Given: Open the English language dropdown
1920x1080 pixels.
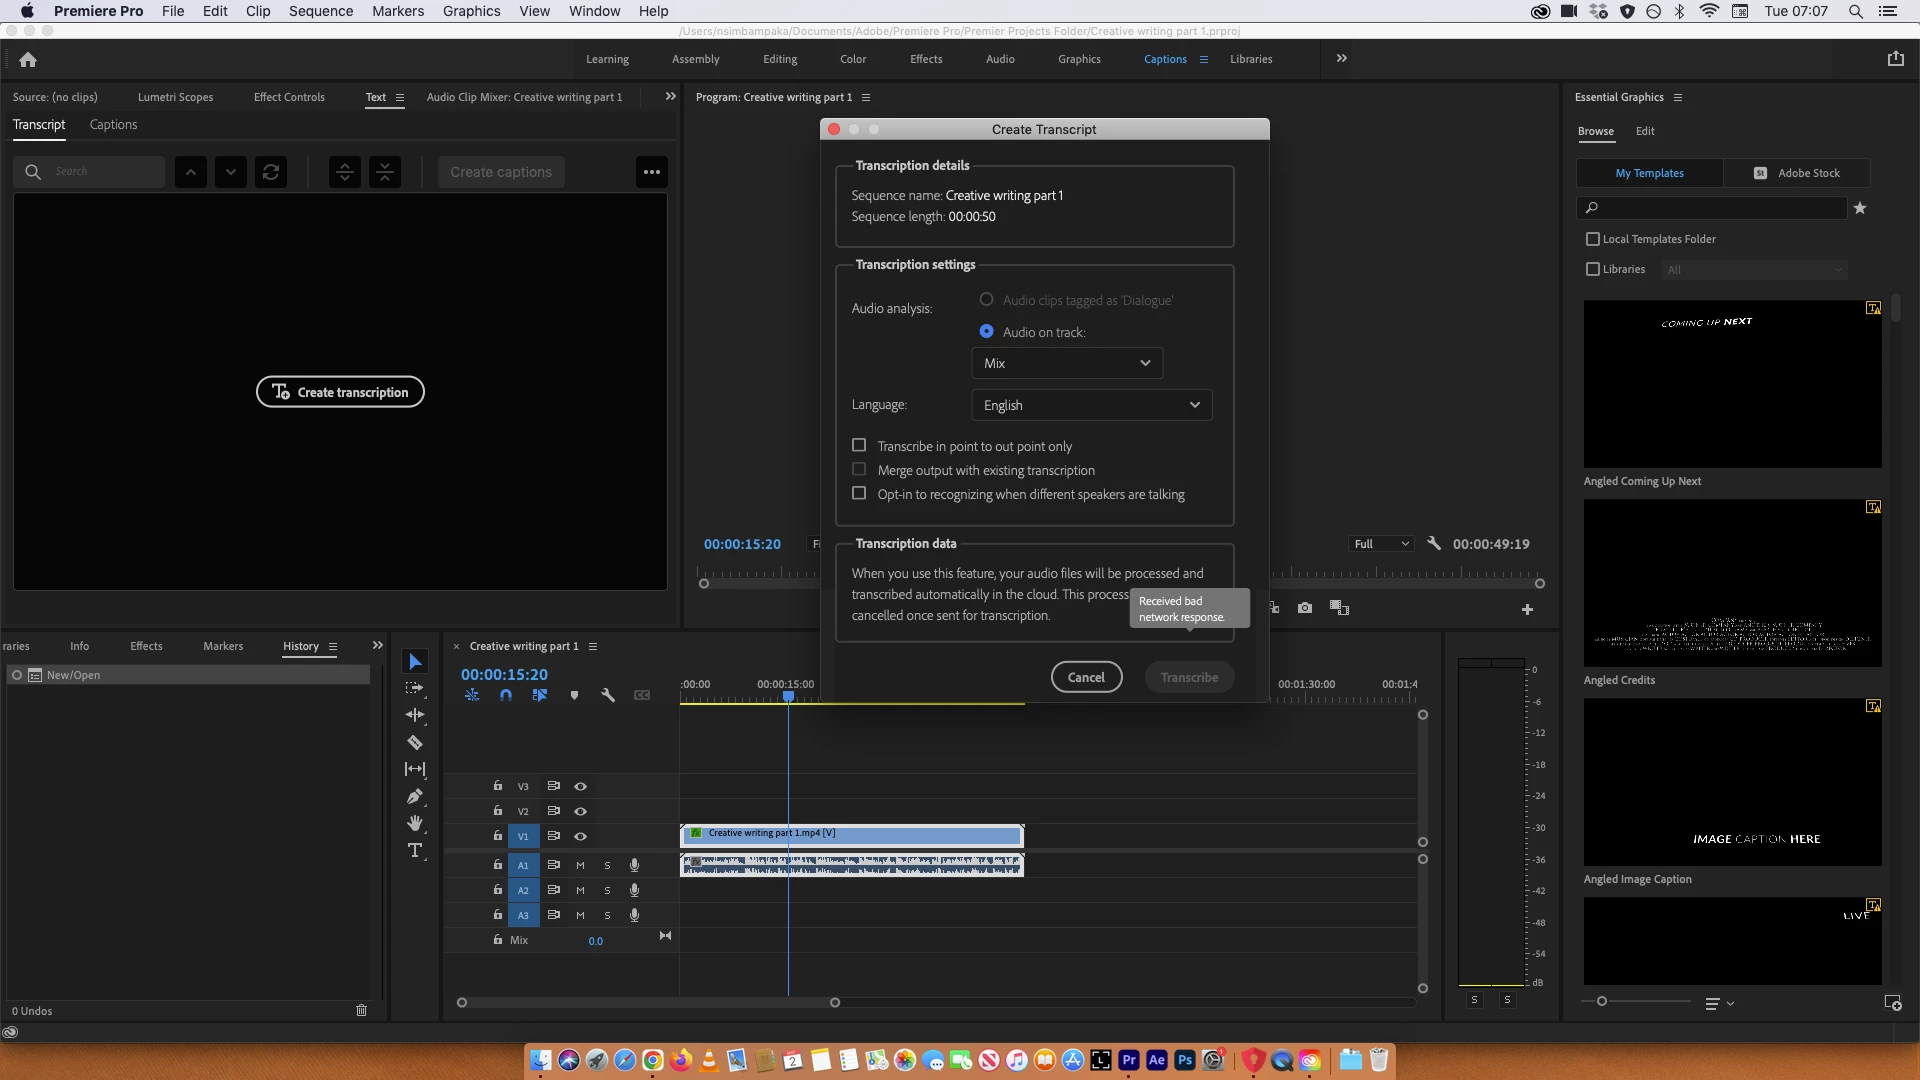Looking at the screenshot, I should pos(1091,405).
